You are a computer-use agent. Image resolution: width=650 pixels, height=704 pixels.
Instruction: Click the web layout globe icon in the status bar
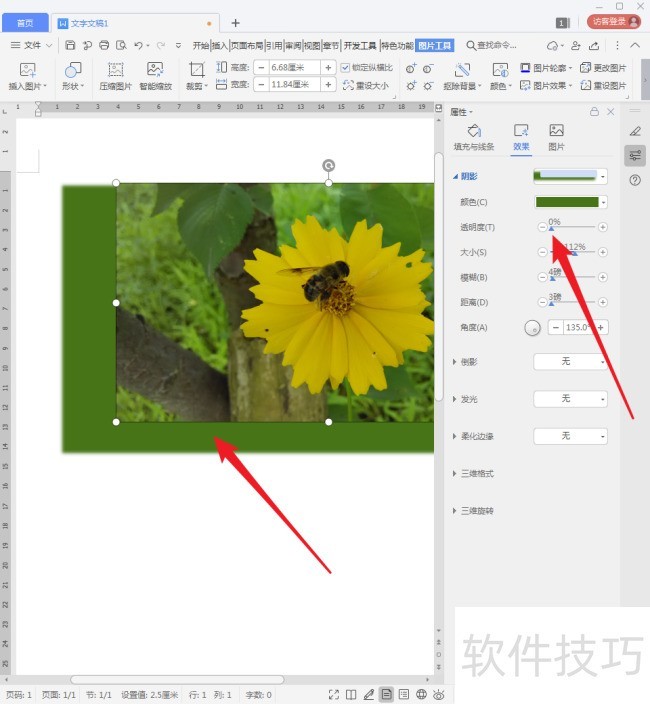tap(421, 695)
